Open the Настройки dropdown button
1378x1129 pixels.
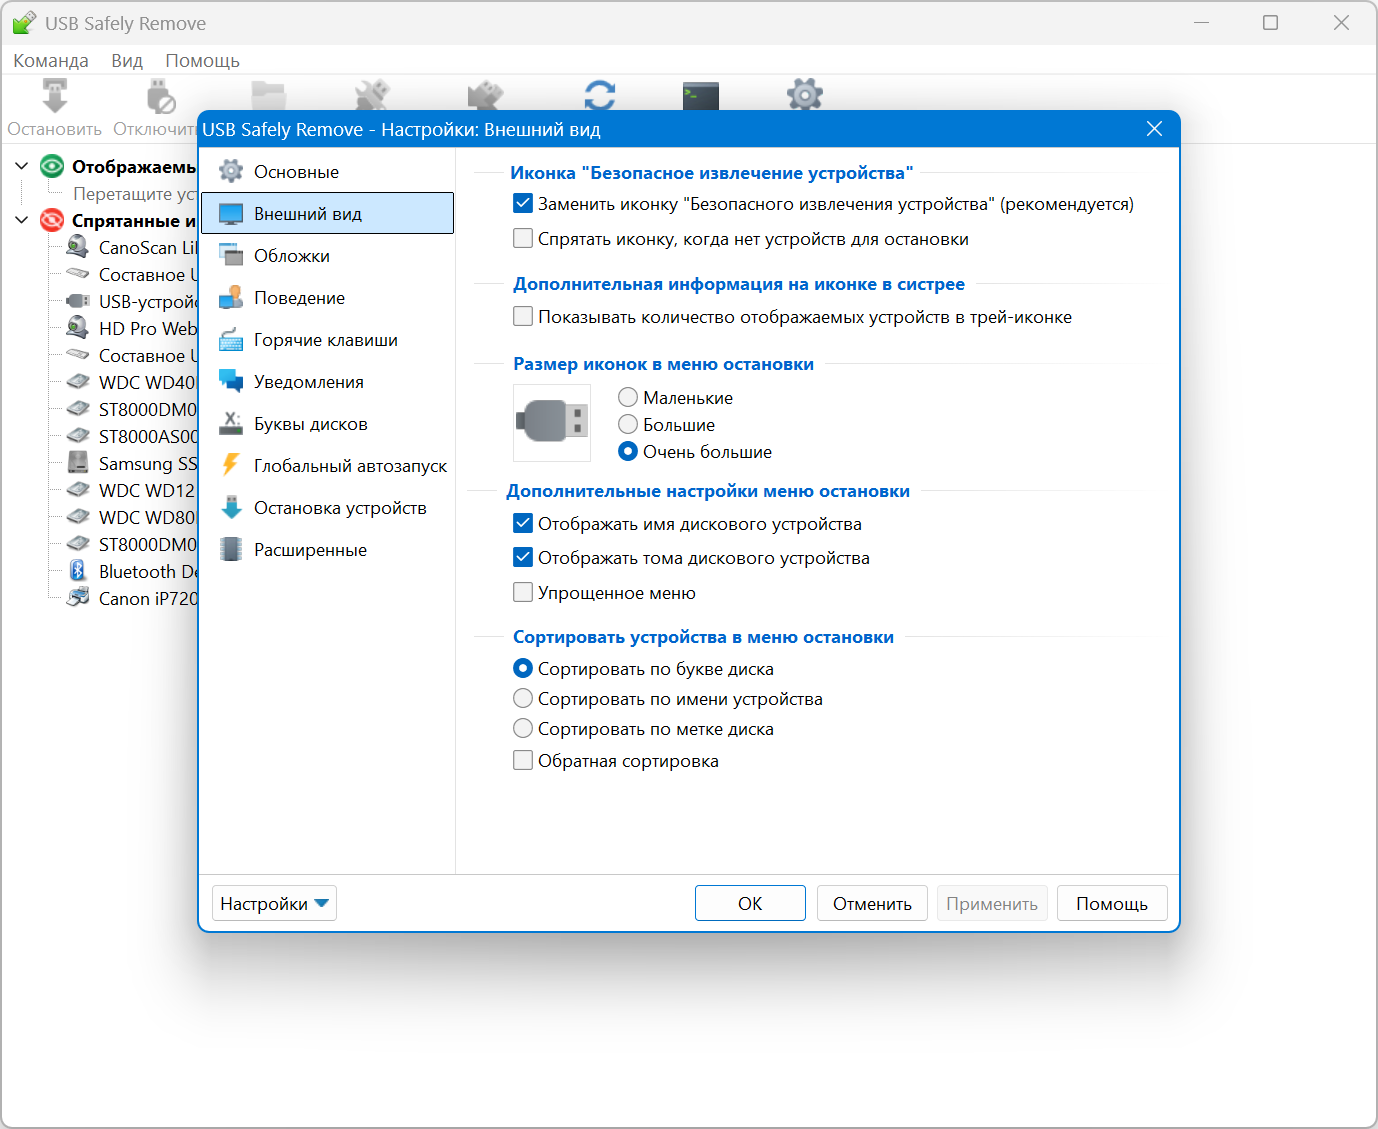(274, 904)
